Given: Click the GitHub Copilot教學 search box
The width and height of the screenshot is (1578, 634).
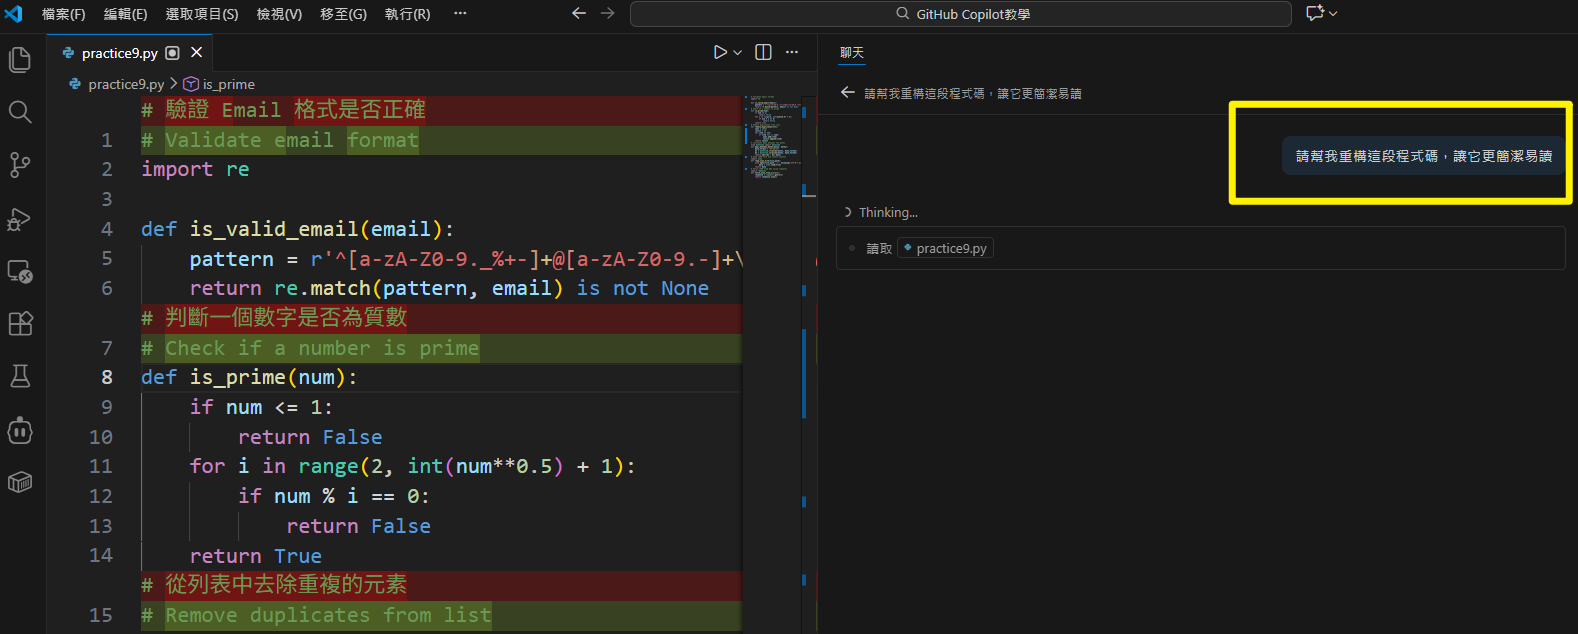Looking at the screenshot, I should pos(960,14).
